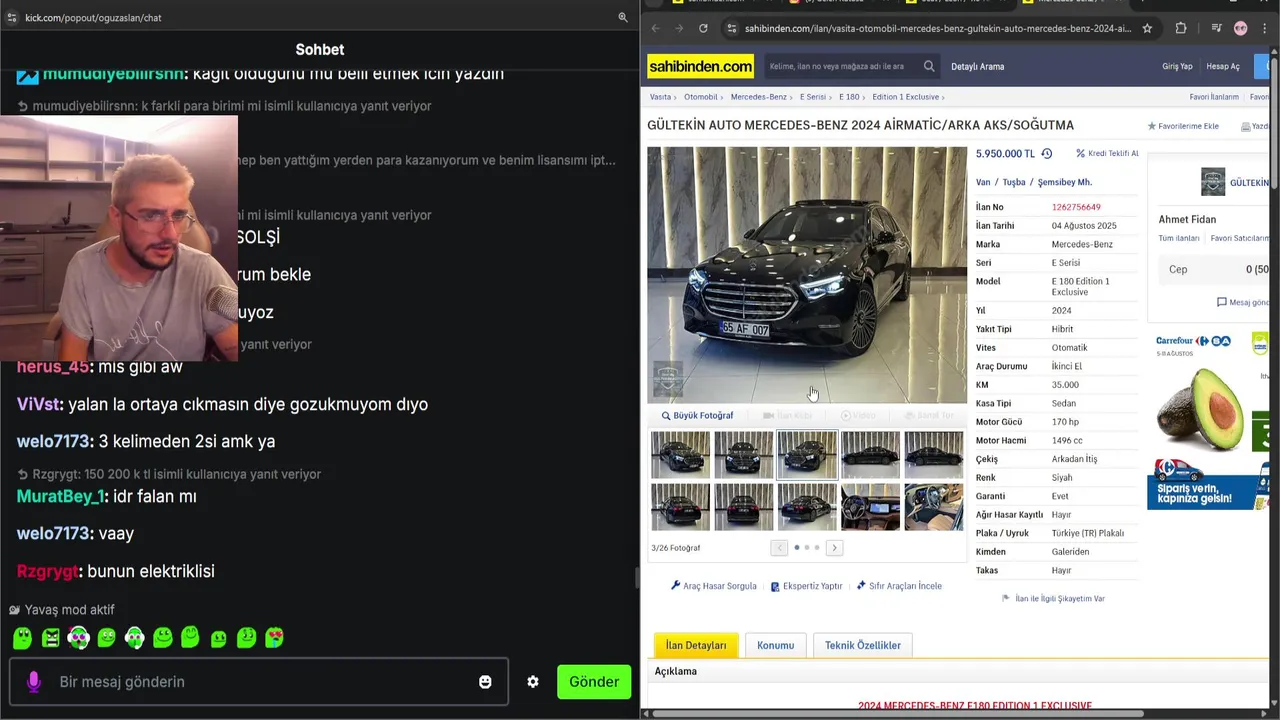Click the purple microphone icon in chat box
The height and width of the screenshot is (720, 1280).
pyautogui.click(x=33, y=682)
